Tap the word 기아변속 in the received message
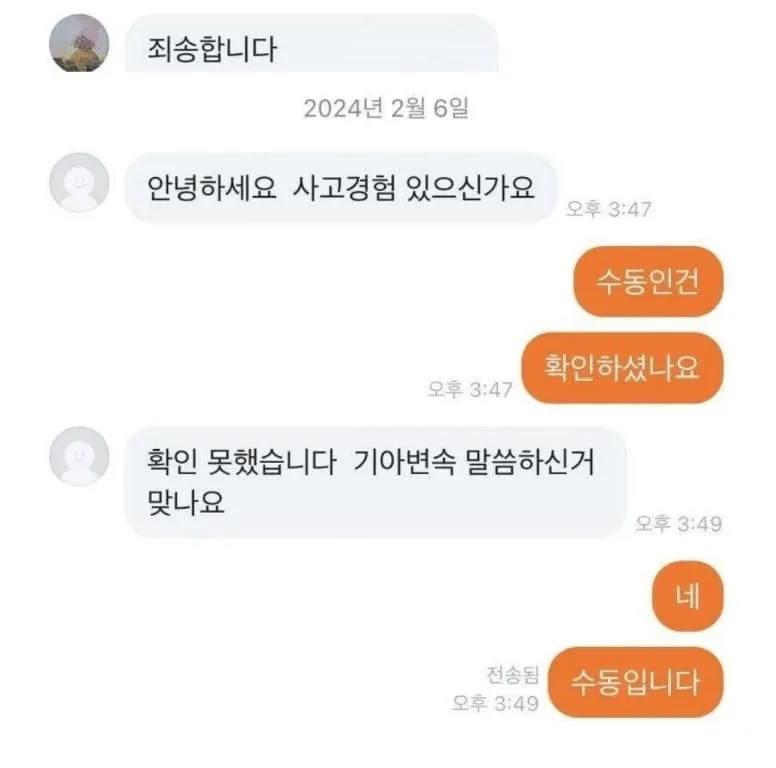Image resolution: width=776 pixels, height=768 pixels. pos(403,461)
